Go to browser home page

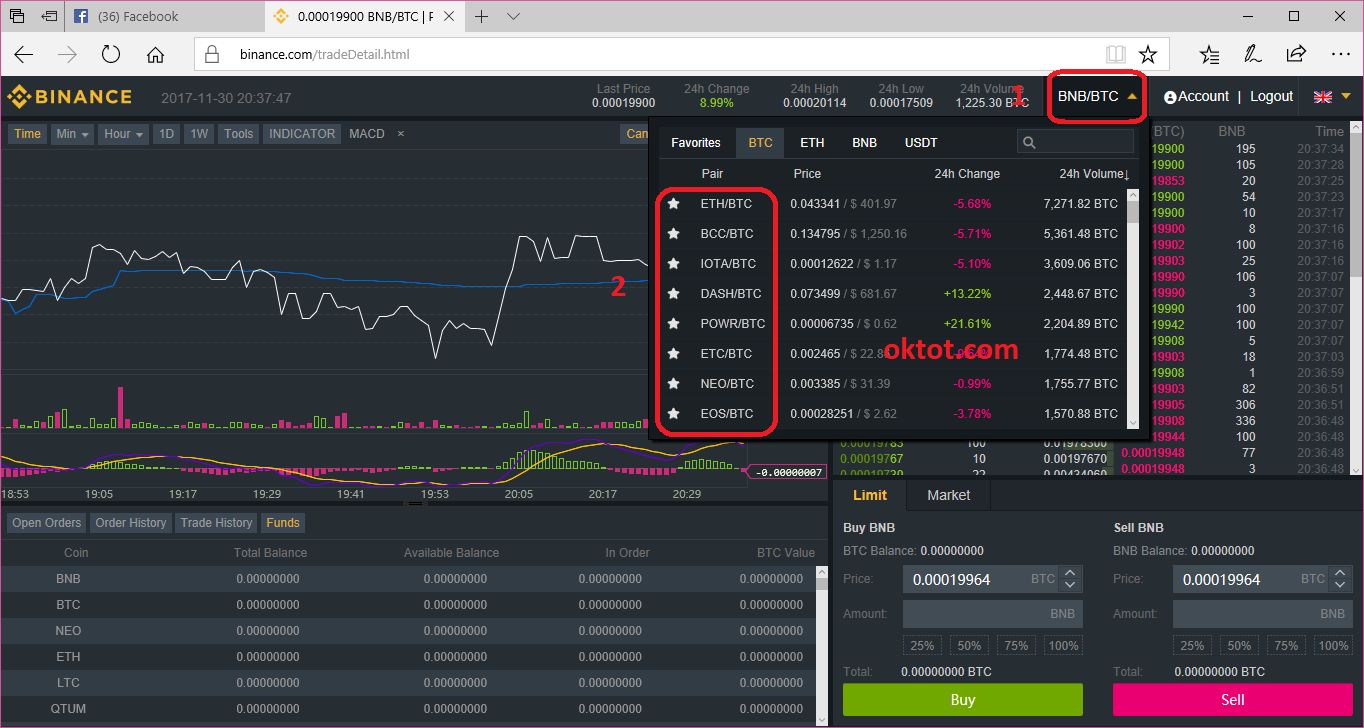[x=155, y=54]
